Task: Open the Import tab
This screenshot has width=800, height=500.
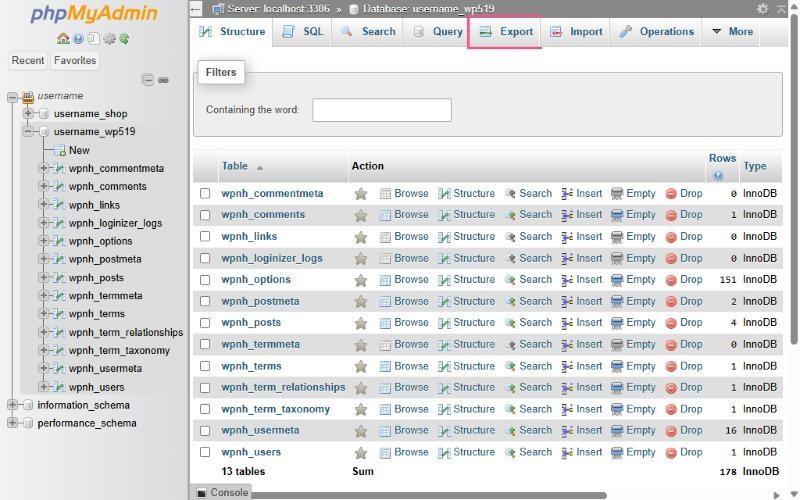Action: click(x=576, y=32)
